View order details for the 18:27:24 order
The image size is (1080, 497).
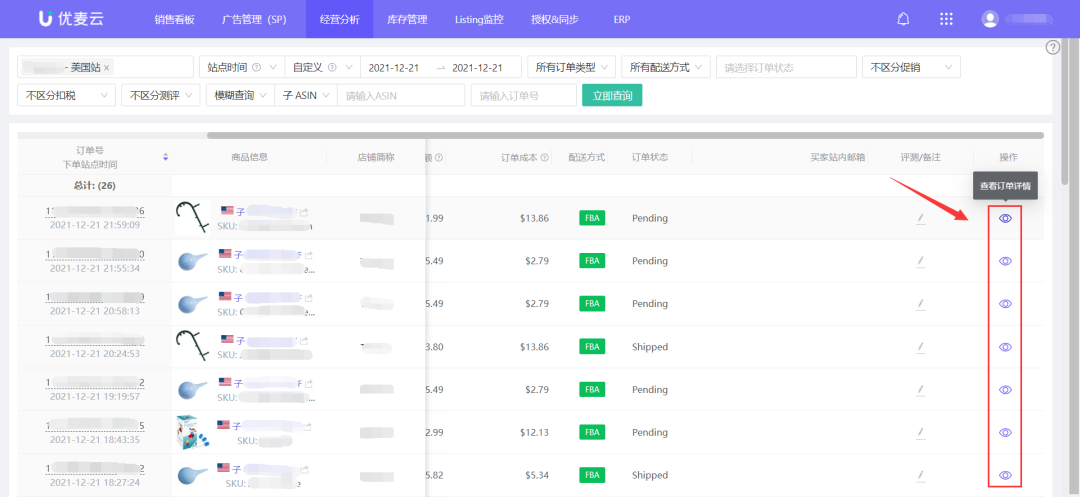[x=1005, y=475]
